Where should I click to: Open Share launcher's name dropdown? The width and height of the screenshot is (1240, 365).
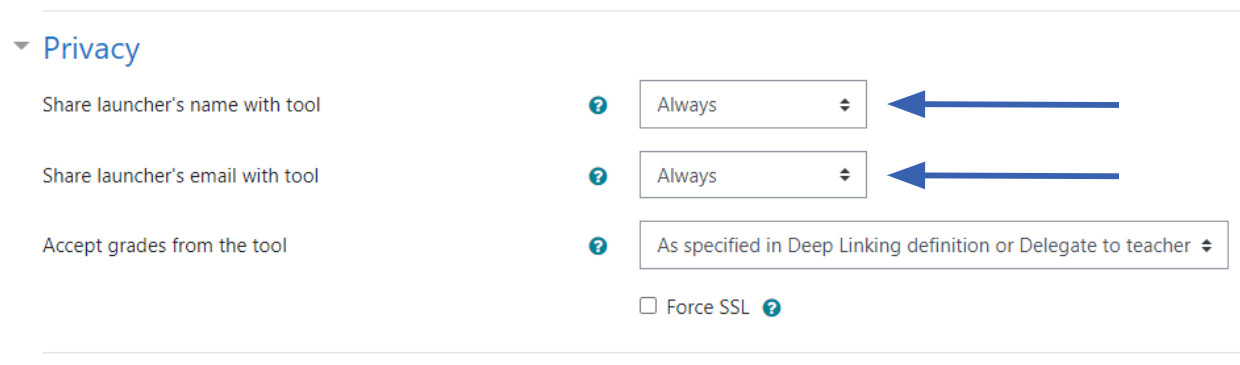click(753, 104)
